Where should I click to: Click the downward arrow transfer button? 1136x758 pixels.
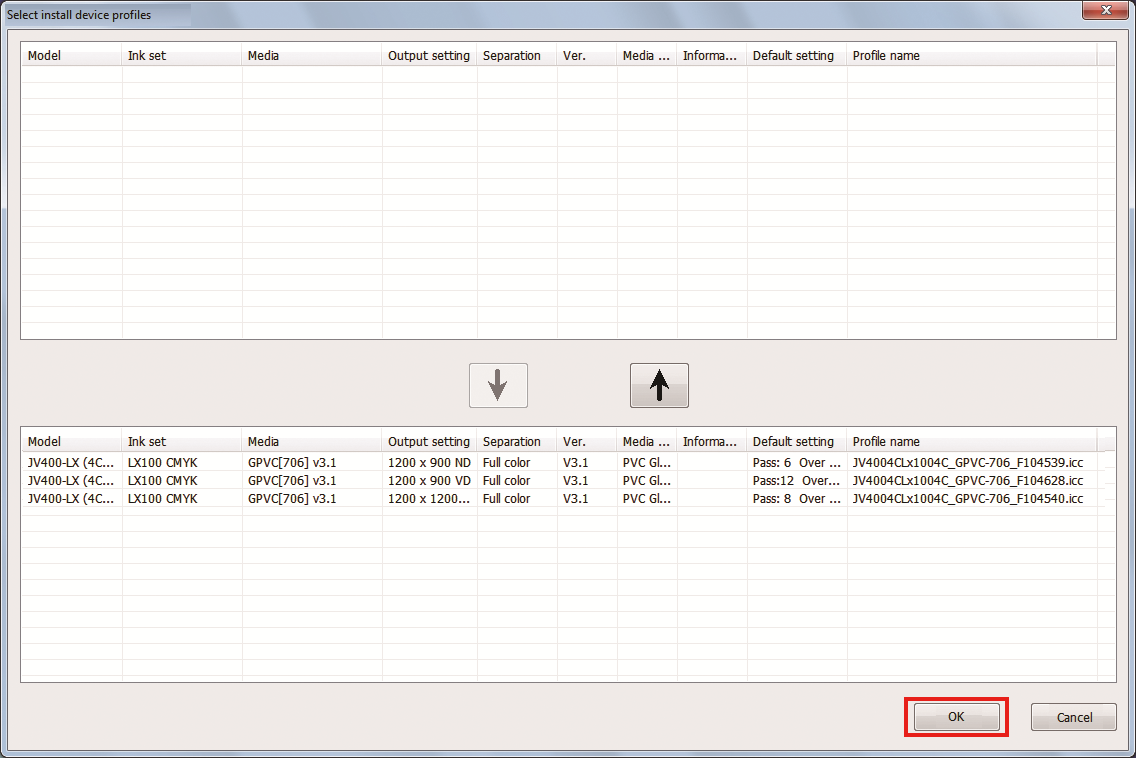(x=498, y=385)
